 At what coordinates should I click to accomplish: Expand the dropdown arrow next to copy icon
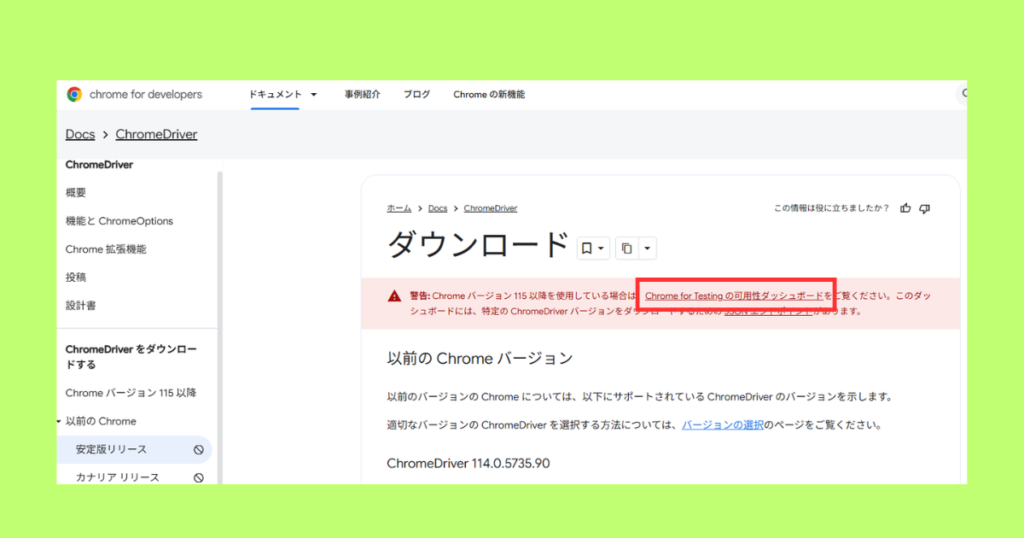(x=647, y=248)
